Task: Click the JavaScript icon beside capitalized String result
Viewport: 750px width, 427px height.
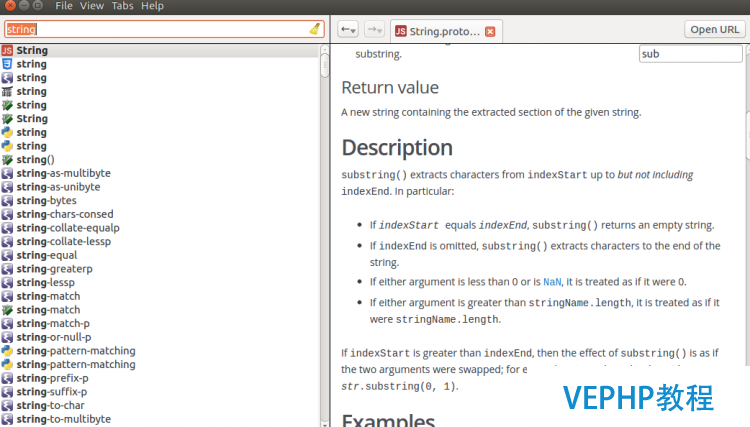Action: click(x=7, y=50)
